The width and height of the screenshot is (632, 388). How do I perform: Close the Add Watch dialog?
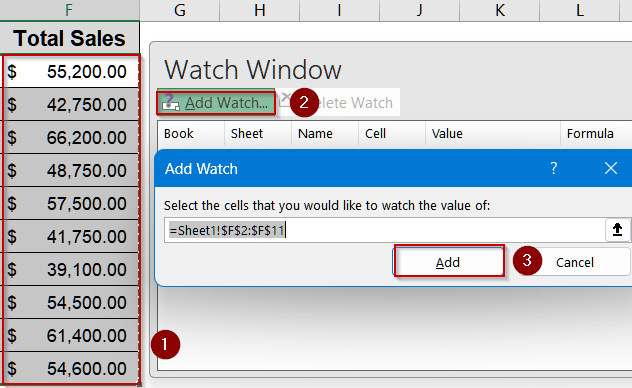611,168
